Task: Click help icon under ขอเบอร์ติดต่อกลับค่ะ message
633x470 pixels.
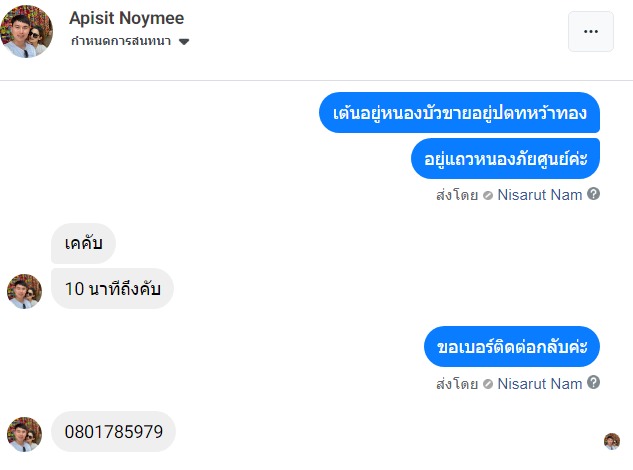Action: (x=594, y=383)
